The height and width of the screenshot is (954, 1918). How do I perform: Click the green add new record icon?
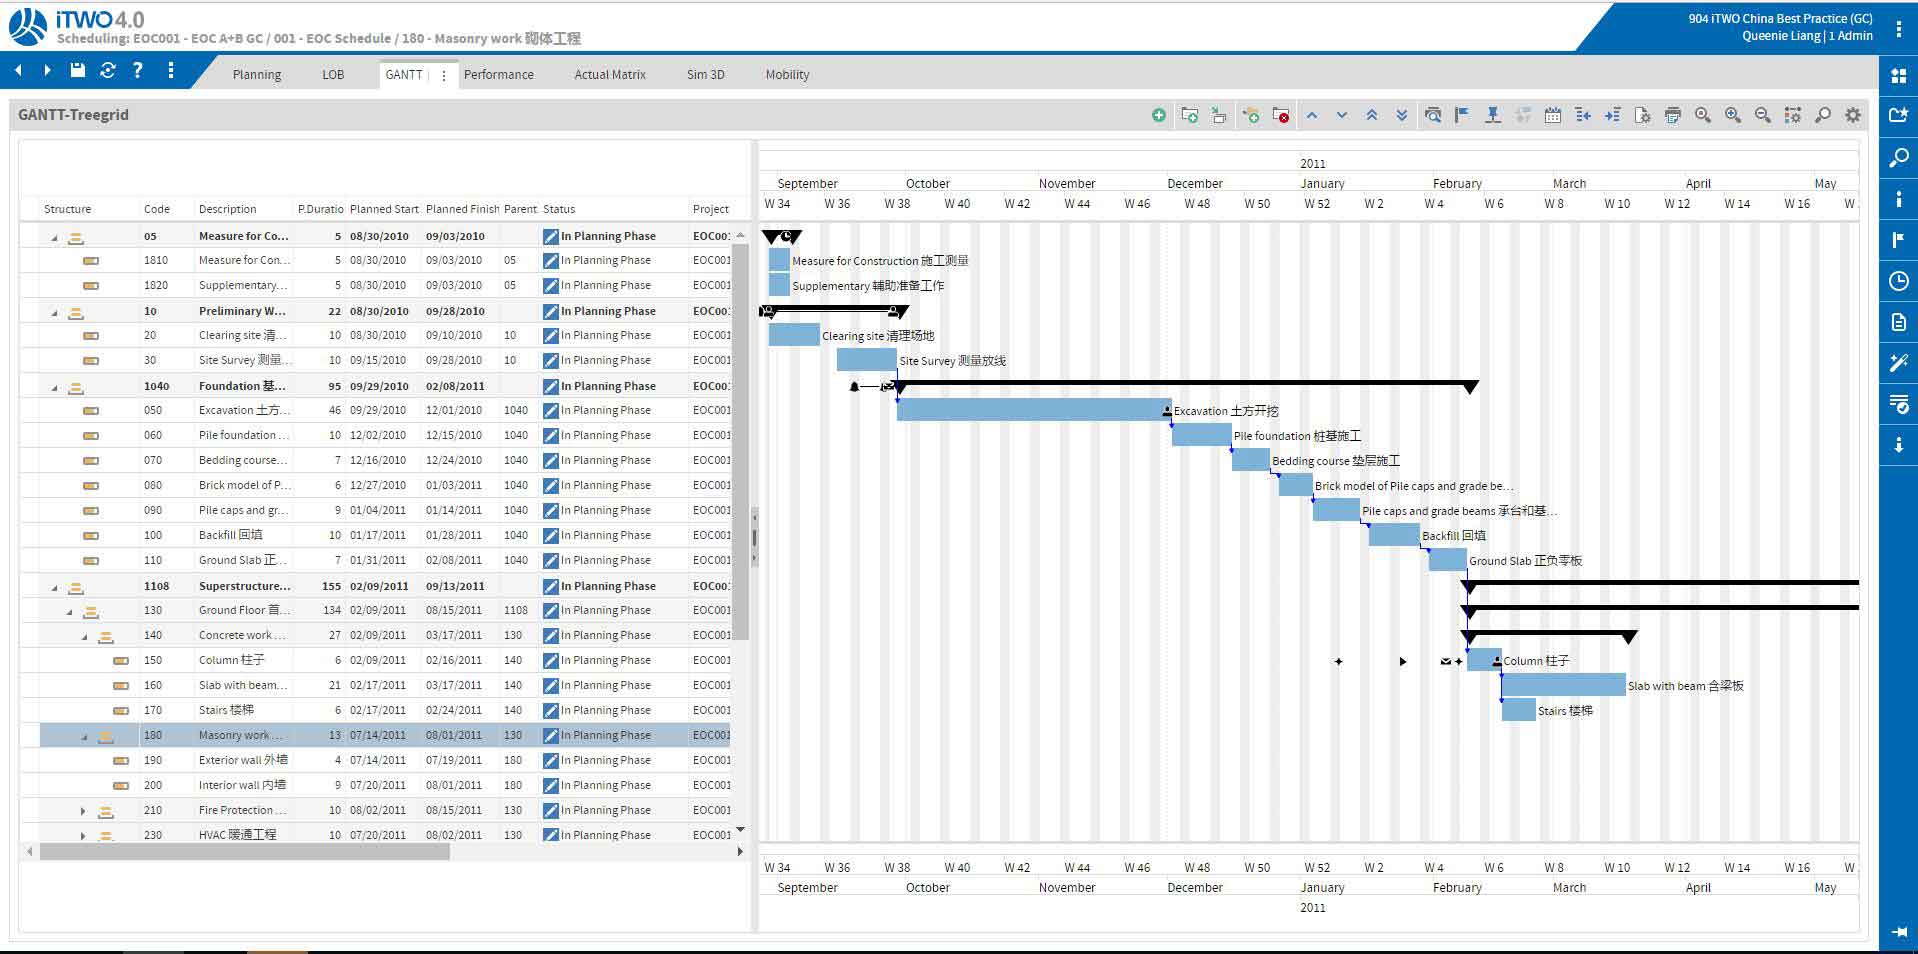[x=1158, y=116]
